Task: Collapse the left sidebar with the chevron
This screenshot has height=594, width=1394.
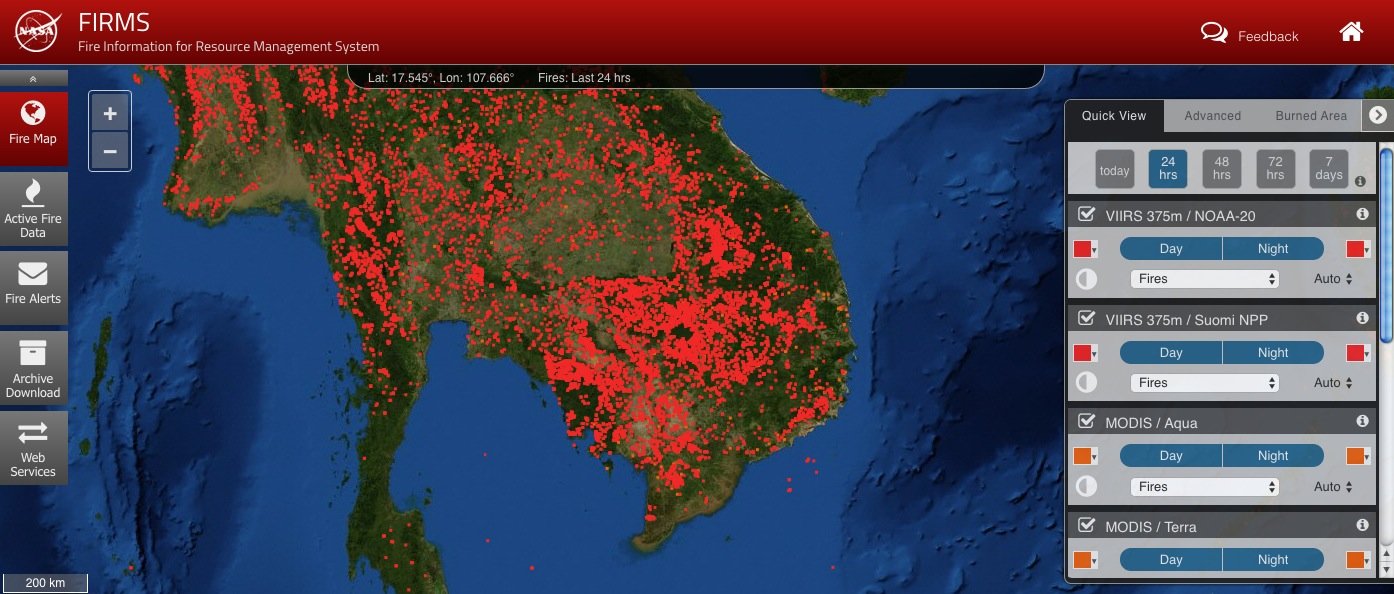Action: 33,78
